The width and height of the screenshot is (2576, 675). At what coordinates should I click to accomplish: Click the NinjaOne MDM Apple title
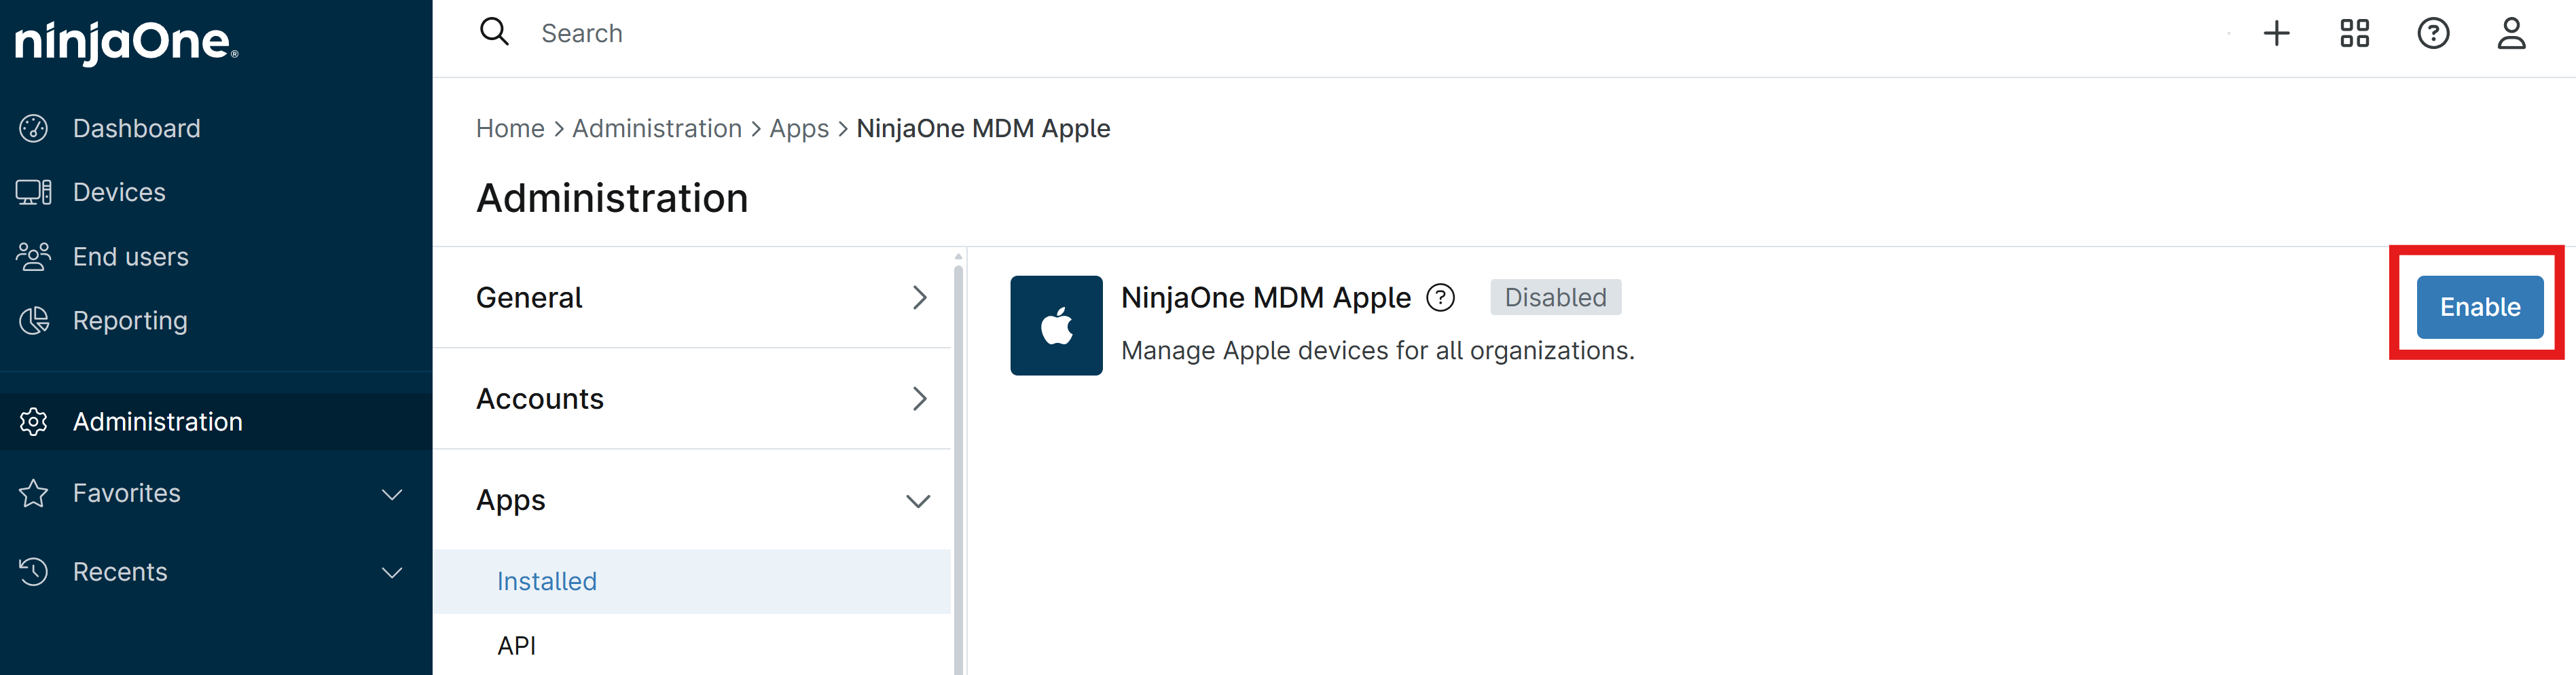(1265, 297)
